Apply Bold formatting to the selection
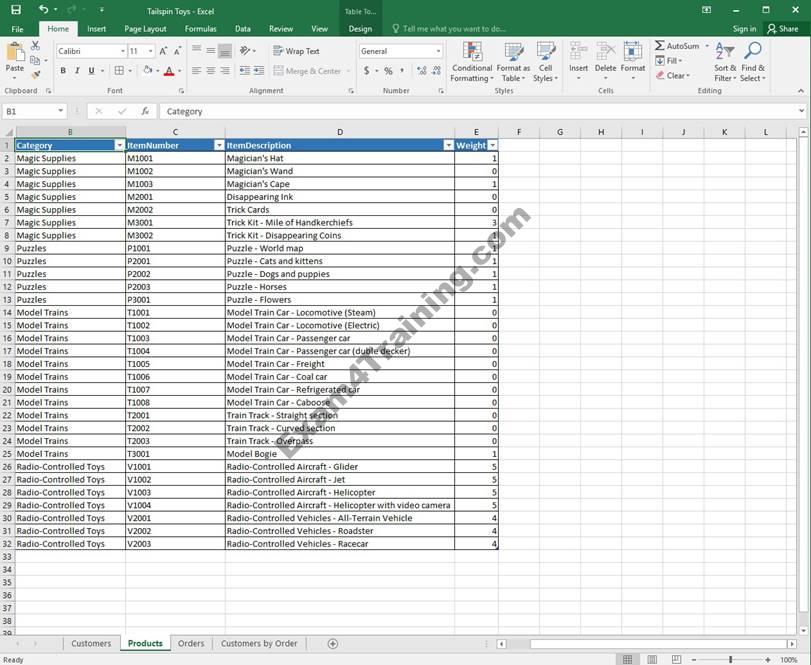 [63, 71]
